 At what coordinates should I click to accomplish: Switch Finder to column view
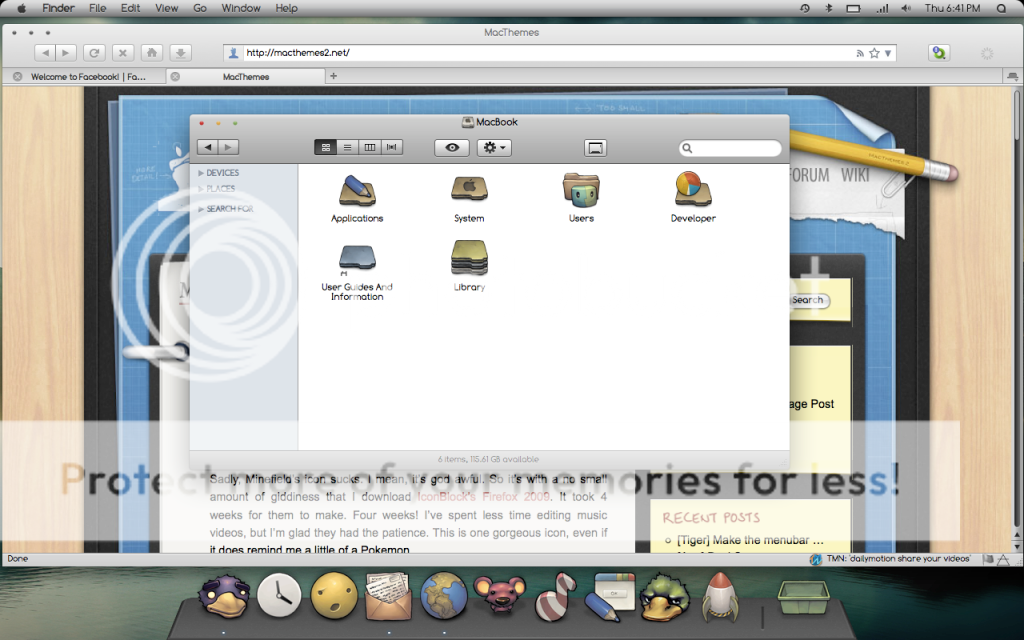[x=370, y=148]
